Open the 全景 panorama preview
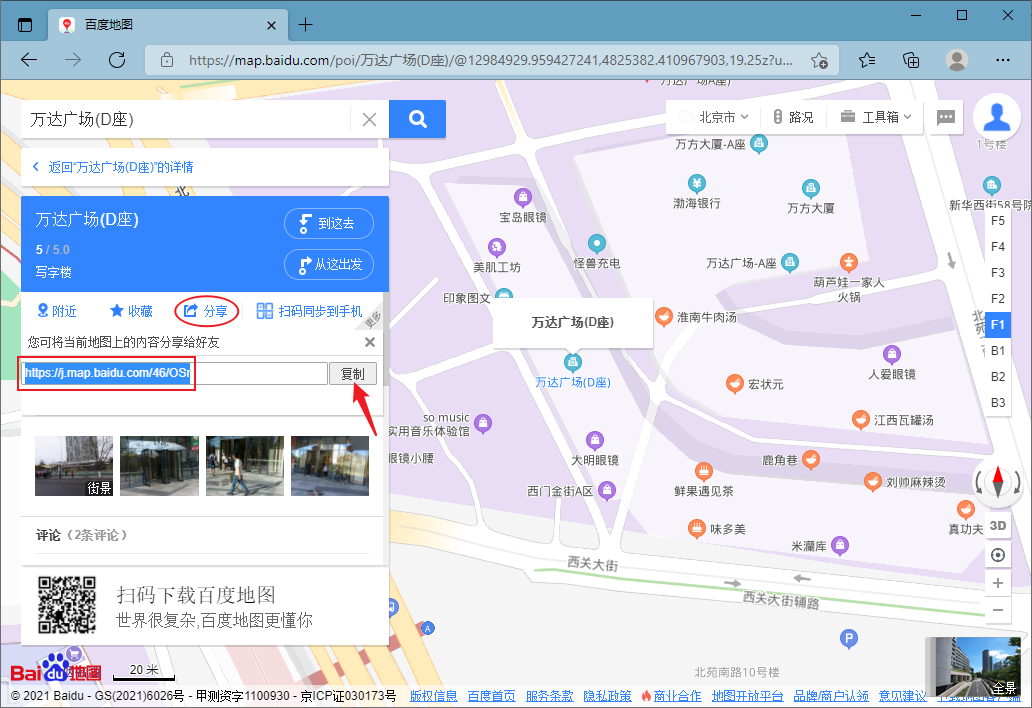The height and width of the screenshot is (708, 1032). pos(973,667)
